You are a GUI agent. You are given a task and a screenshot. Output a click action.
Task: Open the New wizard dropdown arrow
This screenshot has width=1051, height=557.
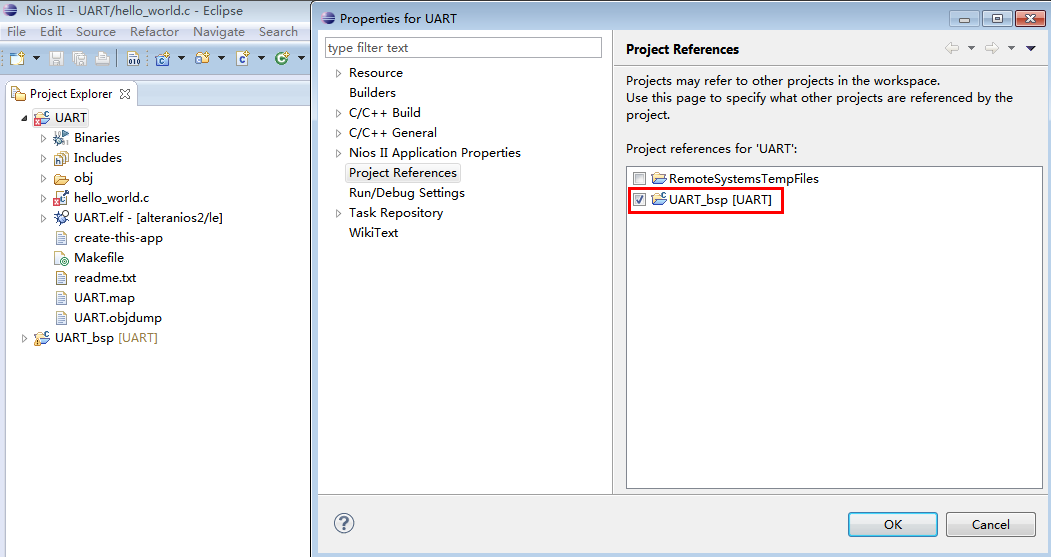tap(36, 59)
